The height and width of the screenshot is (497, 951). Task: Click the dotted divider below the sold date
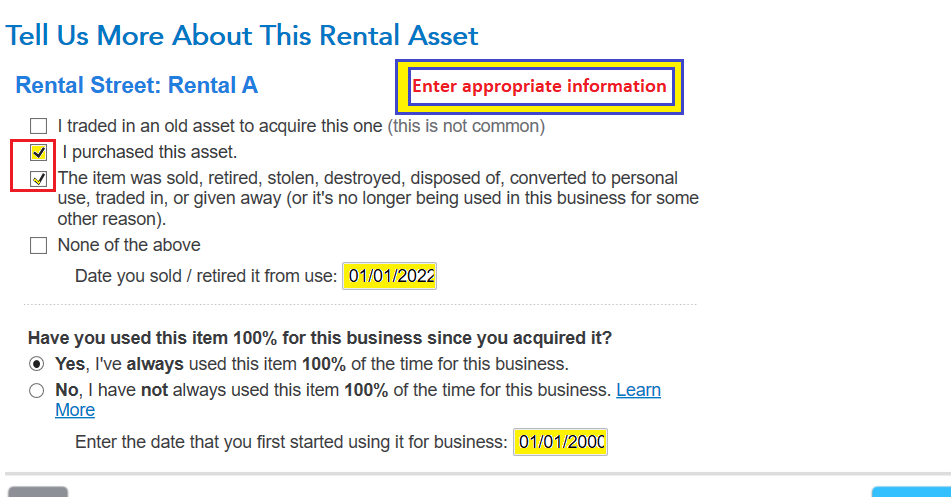360,304
